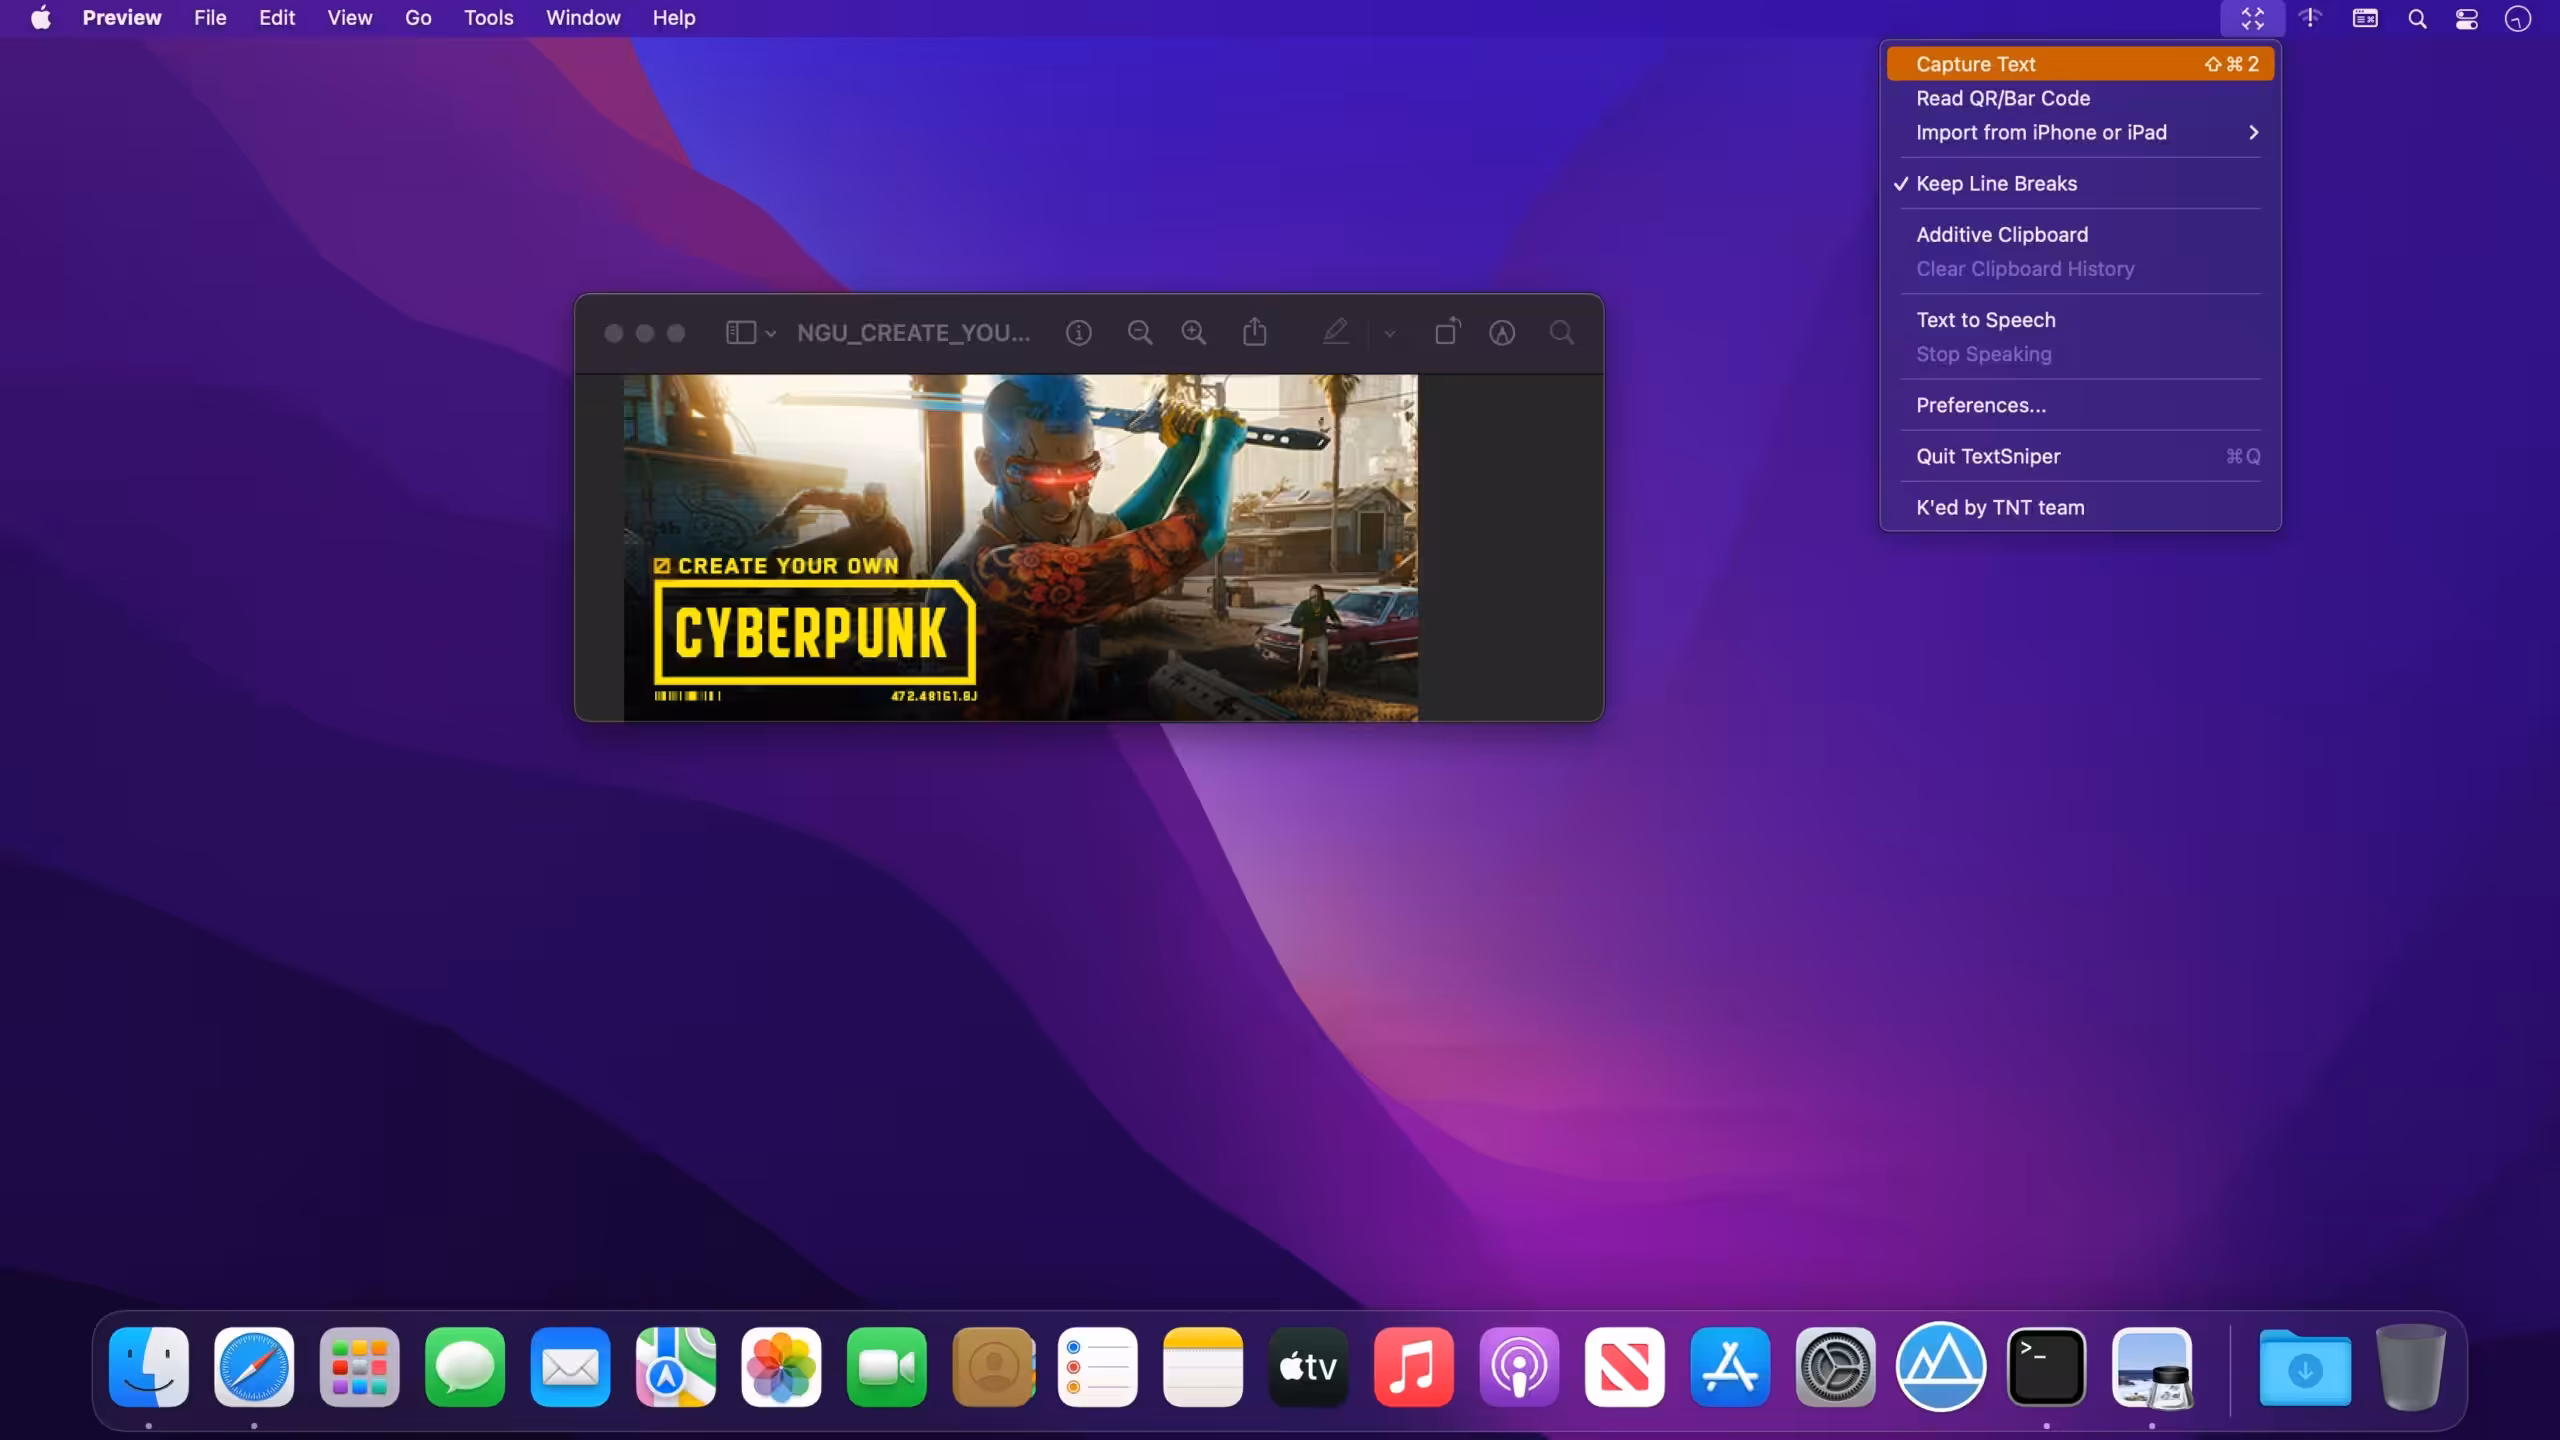2560x1440 pixels.
Task: Open the Trash in the Dock
Action: [2411, 1367]
